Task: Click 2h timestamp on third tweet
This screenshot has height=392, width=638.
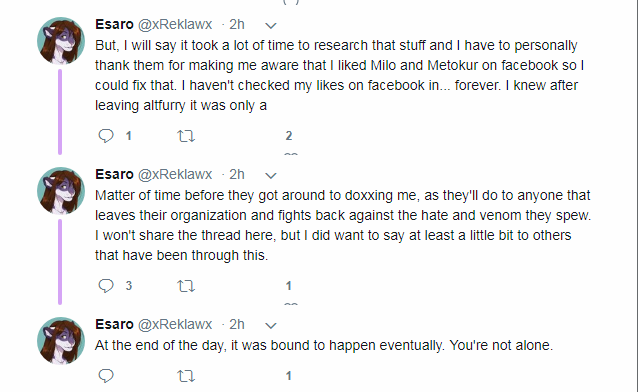Action: tap(236, 324)
